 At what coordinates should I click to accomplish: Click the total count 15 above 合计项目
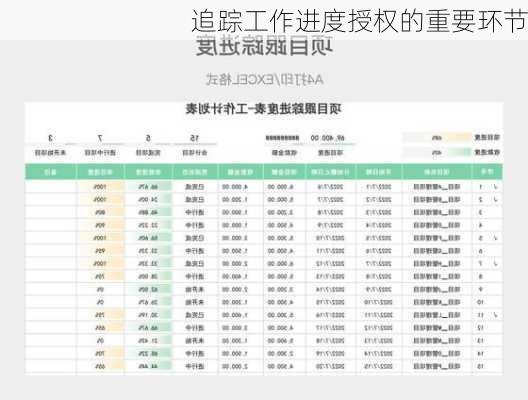(195, 138)
